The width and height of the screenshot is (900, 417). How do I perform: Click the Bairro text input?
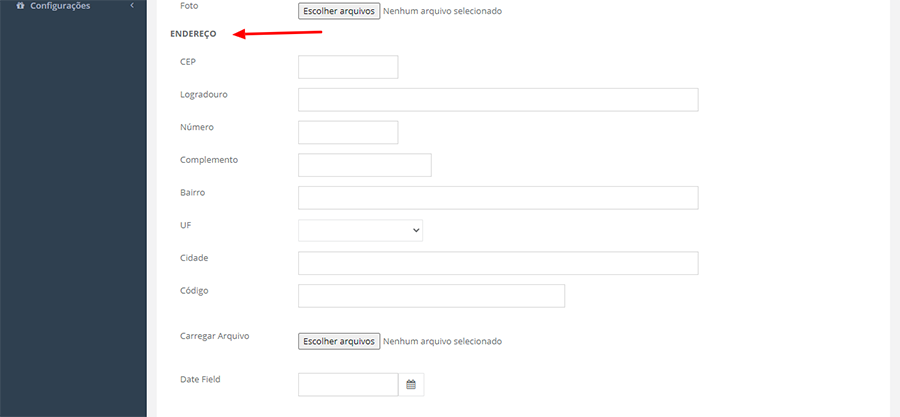497,197
